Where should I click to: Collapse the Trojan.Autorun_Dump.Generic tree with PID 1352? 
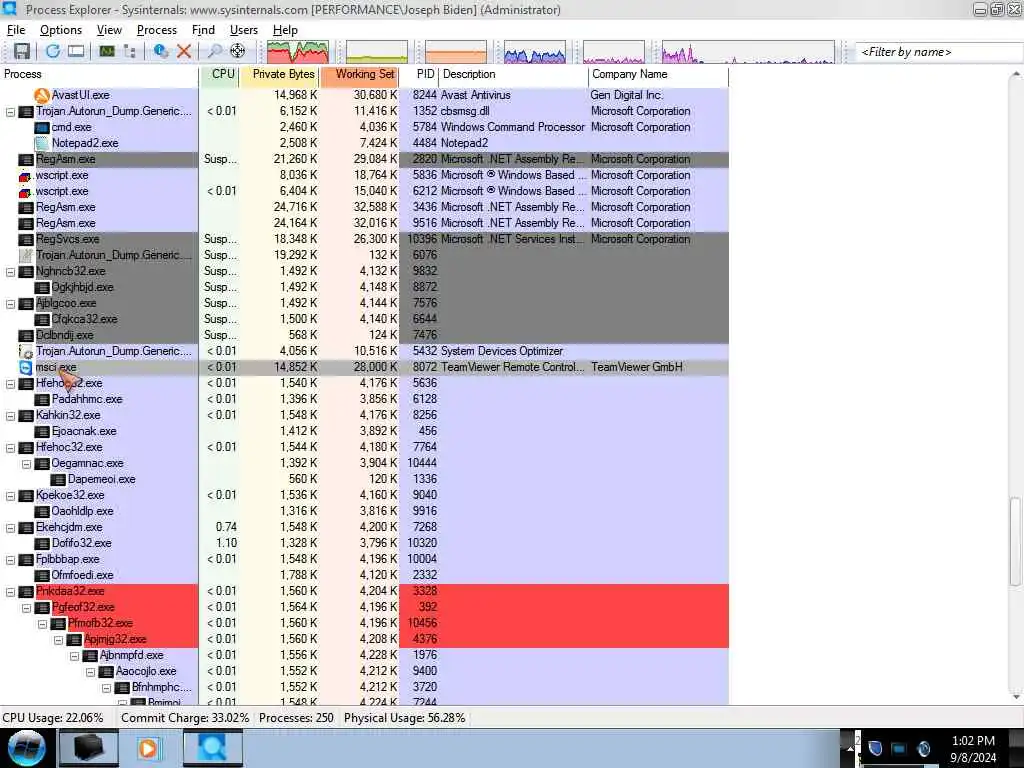pyautogui.click(x=10, y=112)
